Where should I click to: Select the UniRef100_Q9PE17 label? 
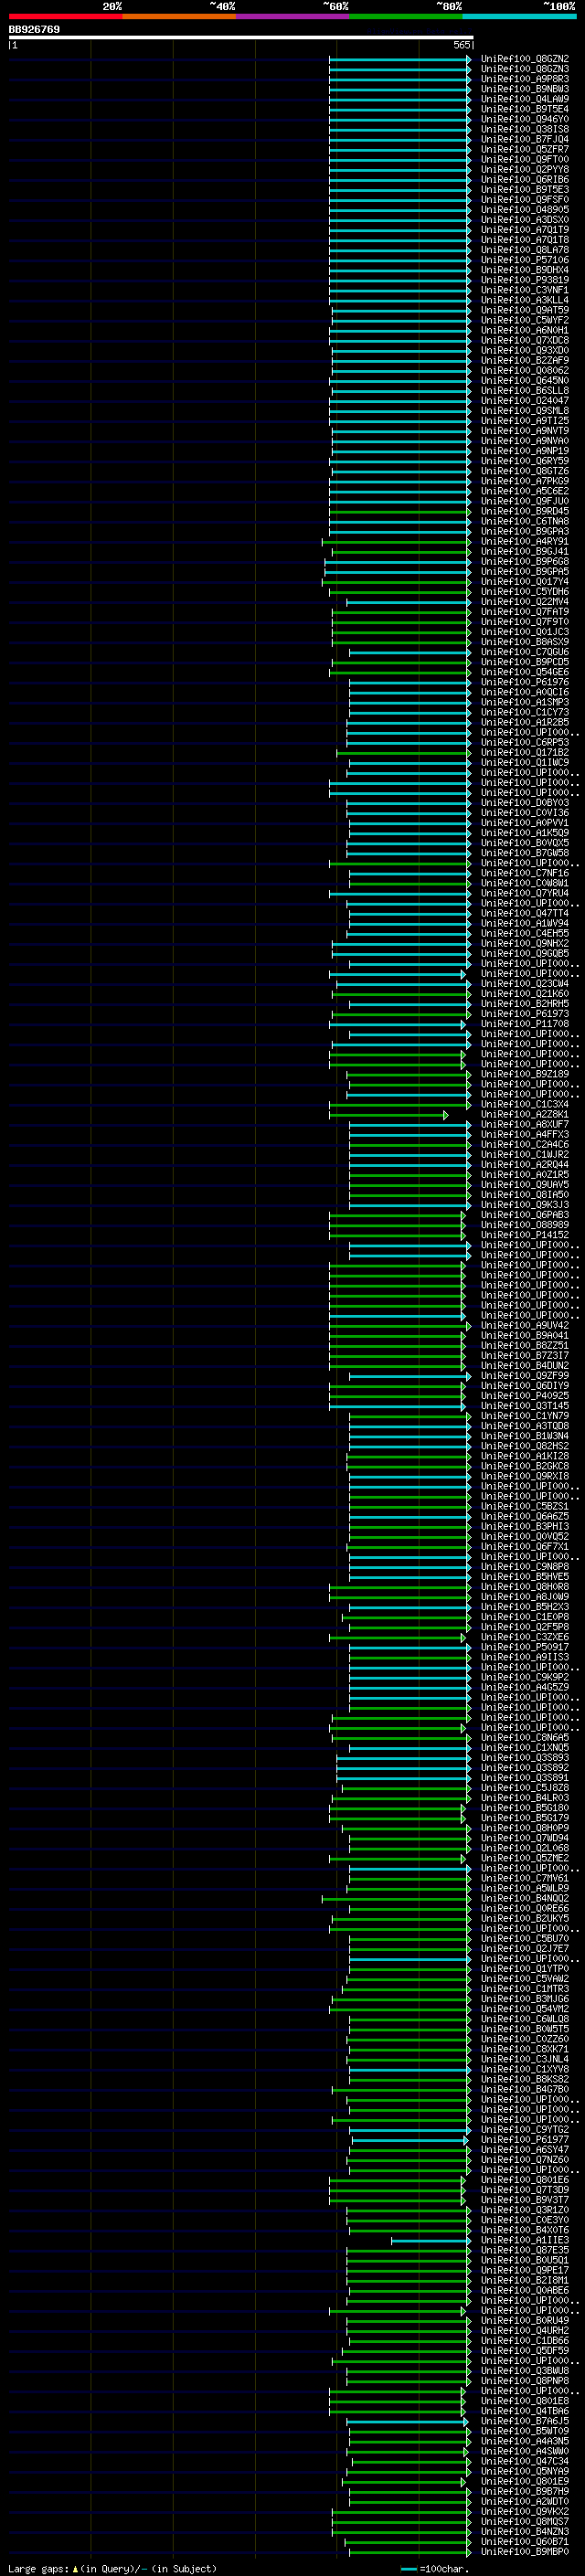[x=525, y=2271]
